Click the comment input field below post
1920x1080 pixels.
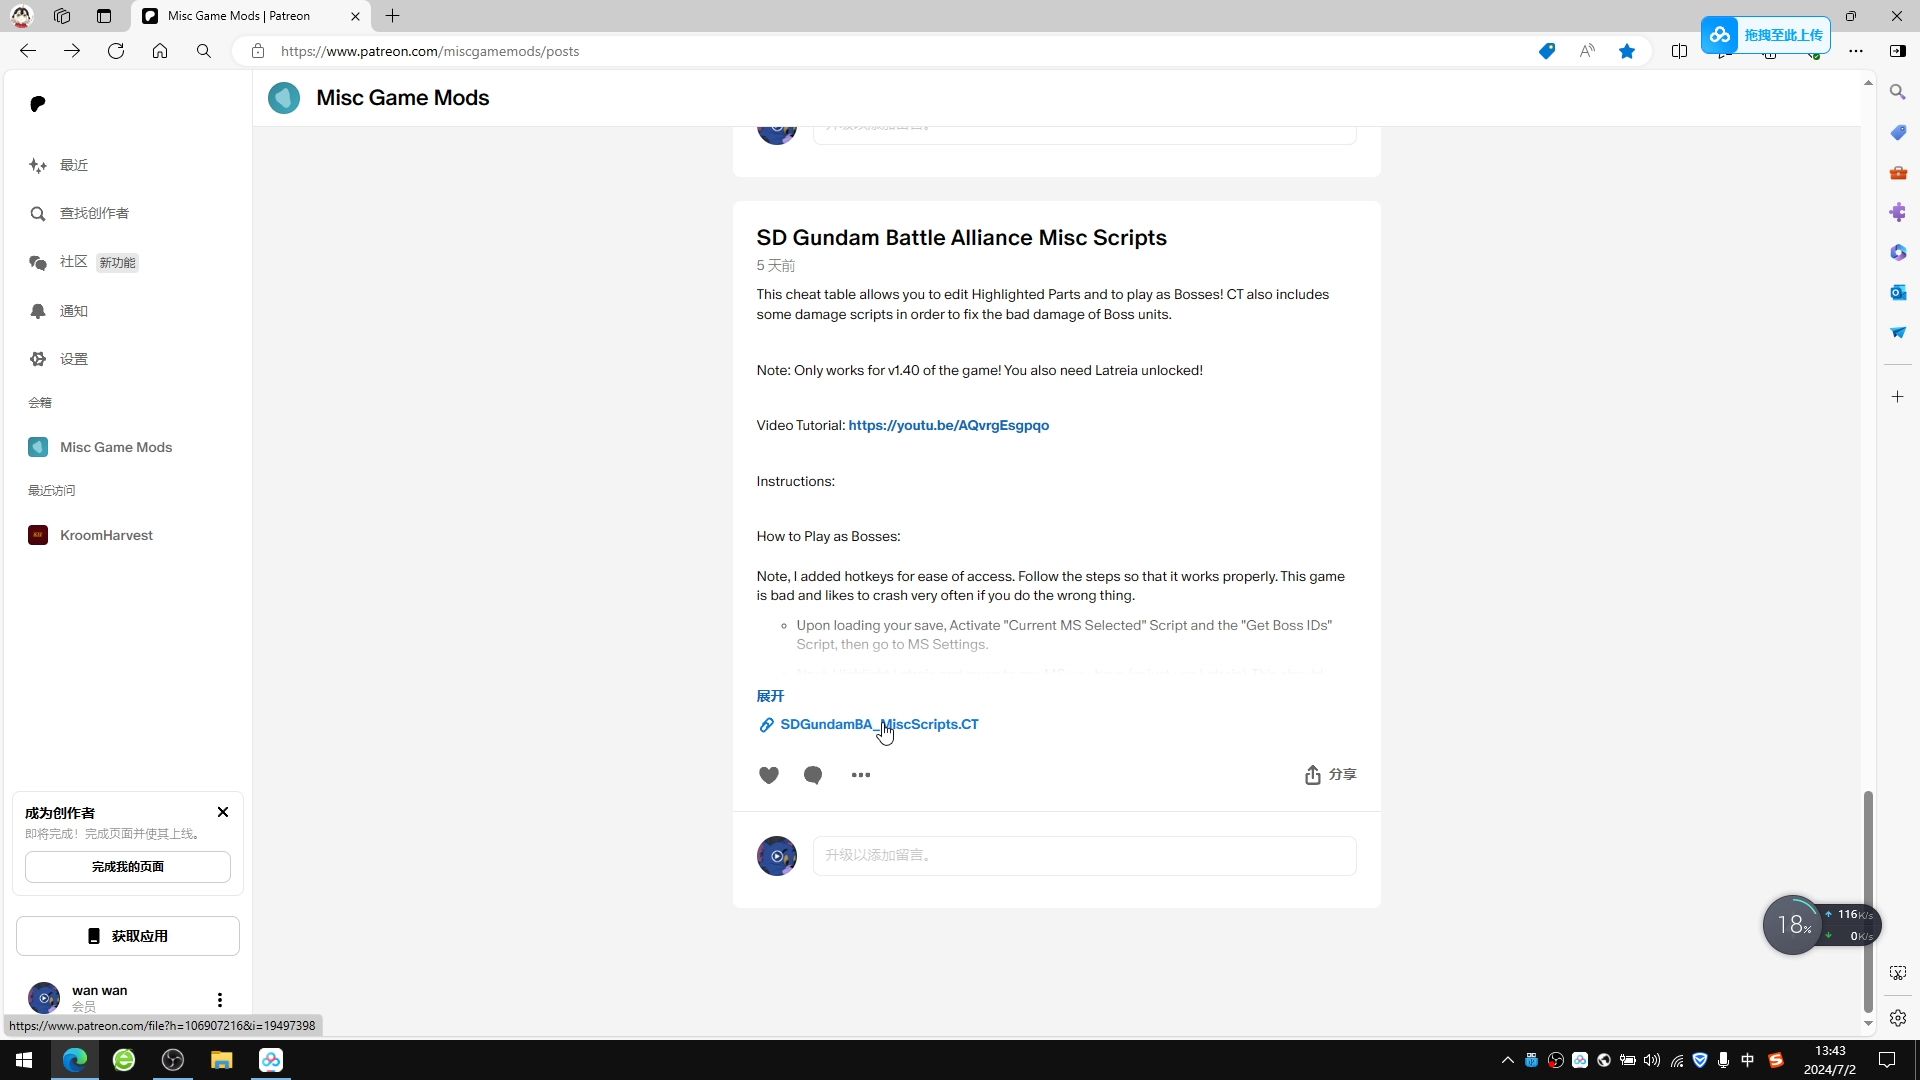pyautogui.click(x=1084, y=856)
